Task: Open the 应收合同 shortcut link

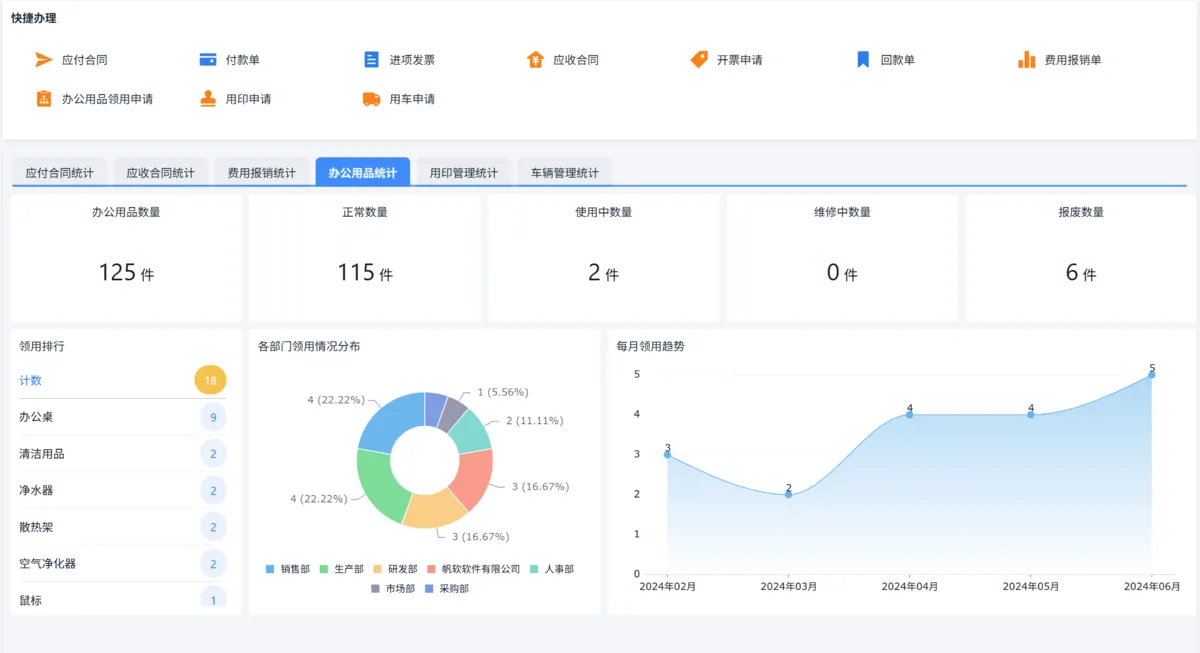Action: 576,60
